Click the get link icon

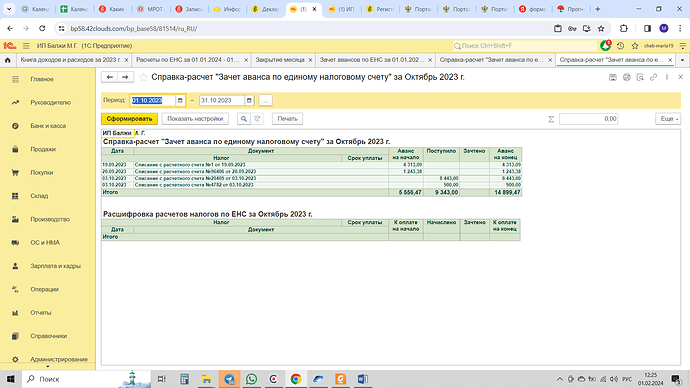[x=653, y=77]
